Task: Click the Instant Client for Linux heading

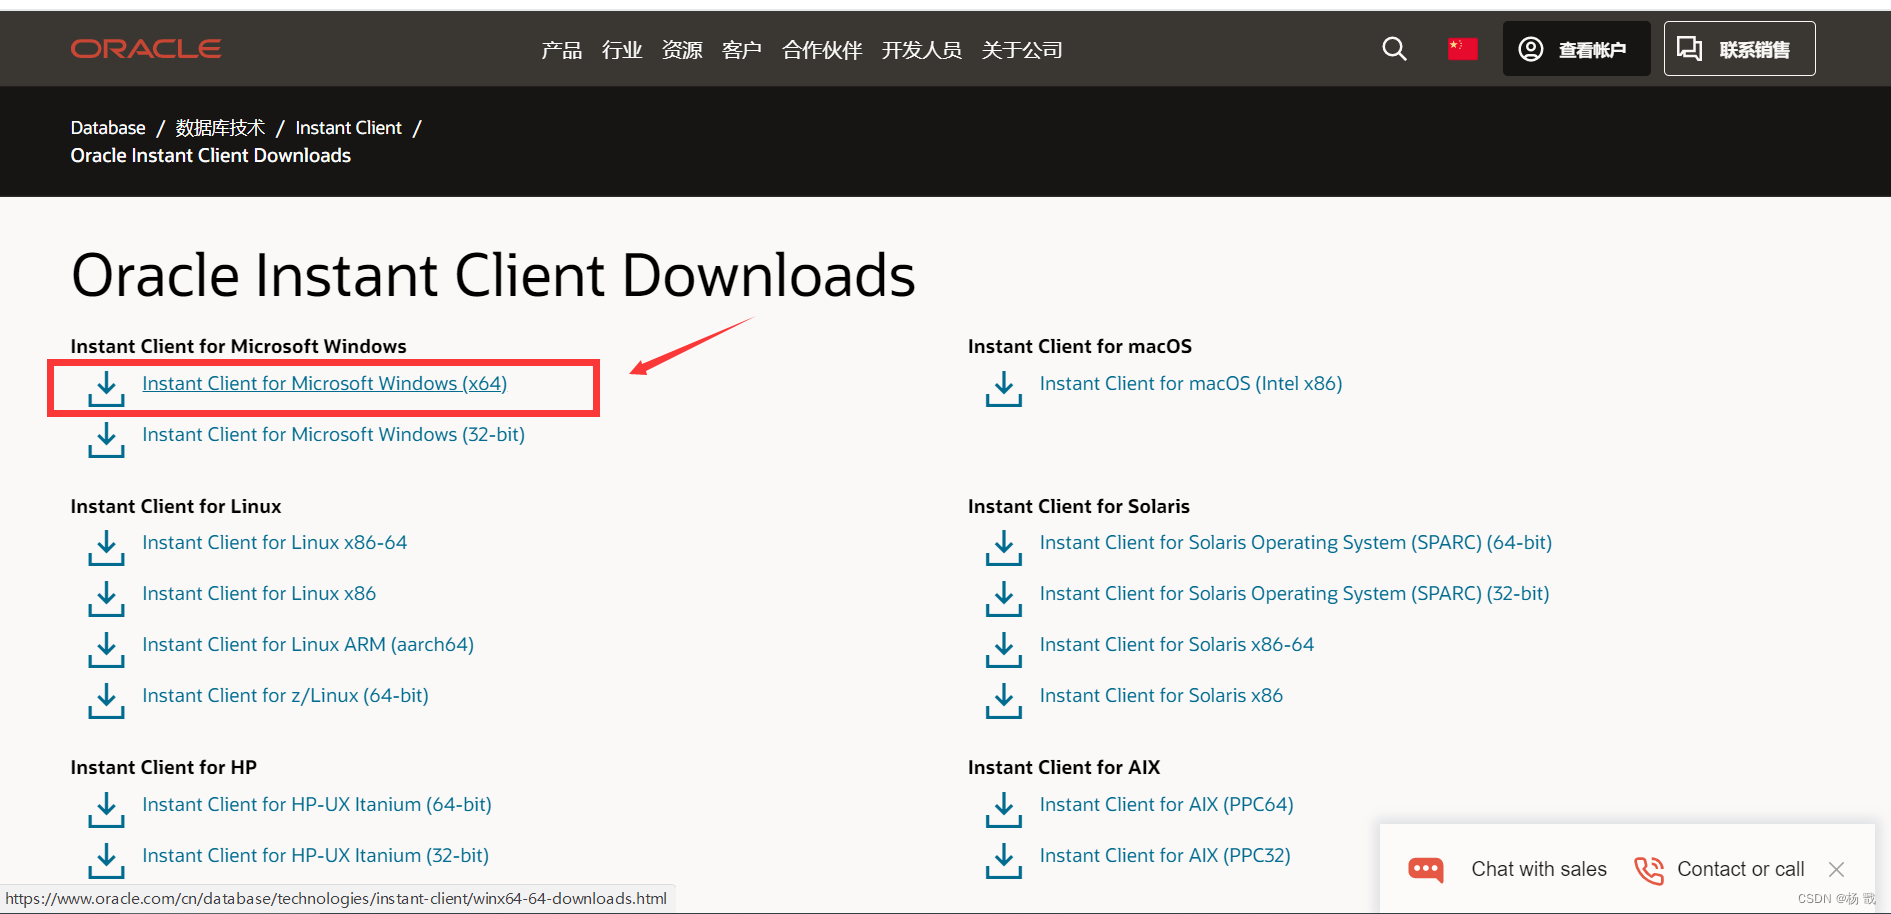Action: click(x=176, y=507)
